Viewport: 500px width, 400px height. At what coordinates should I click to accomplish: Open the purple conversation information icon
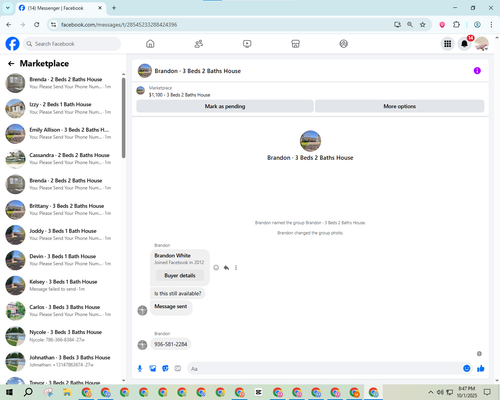[x=477, y=71]
